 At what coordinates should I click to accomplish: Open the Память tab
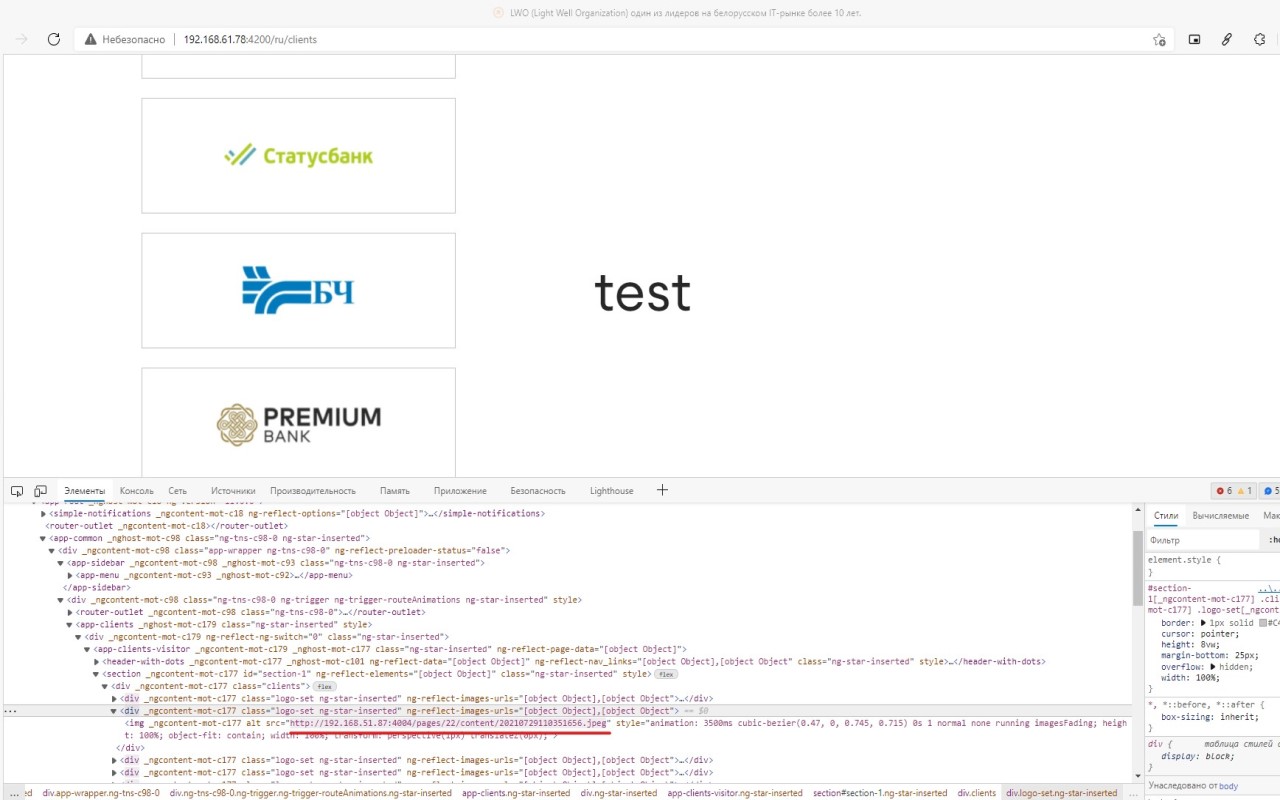pos(395,491)
